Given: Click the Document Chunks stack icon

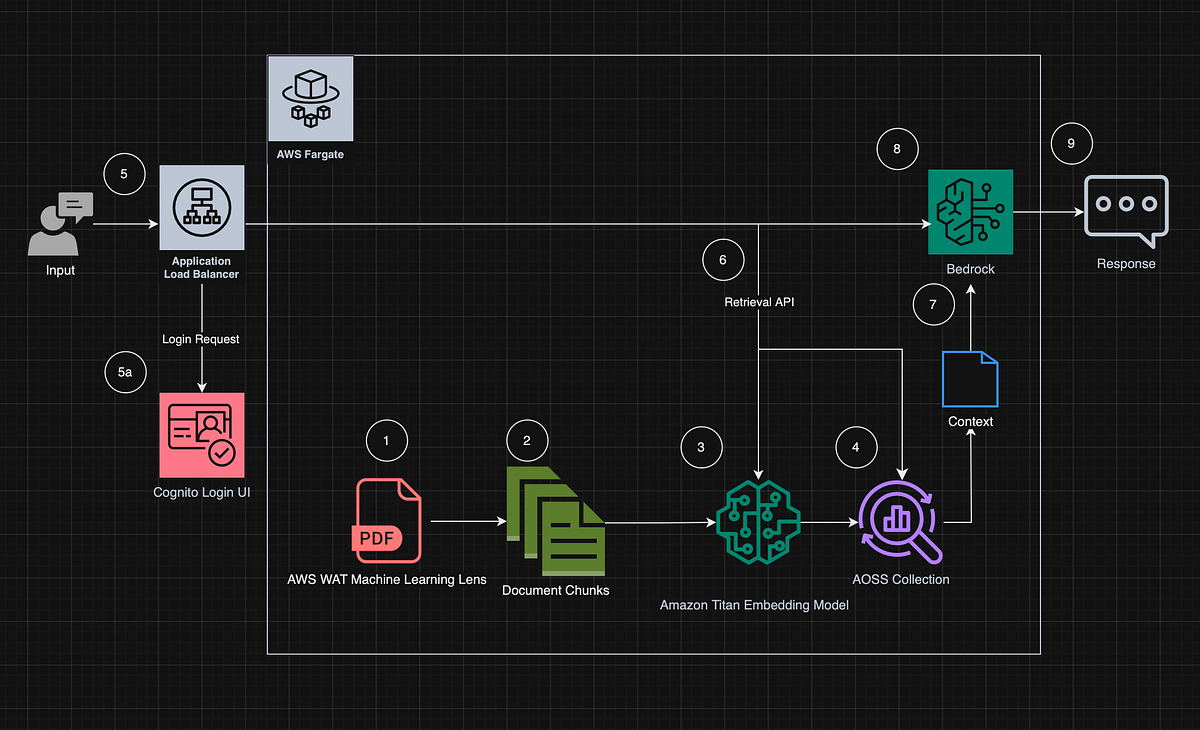Looking at the screenshot, I should (x=555, y=521).
